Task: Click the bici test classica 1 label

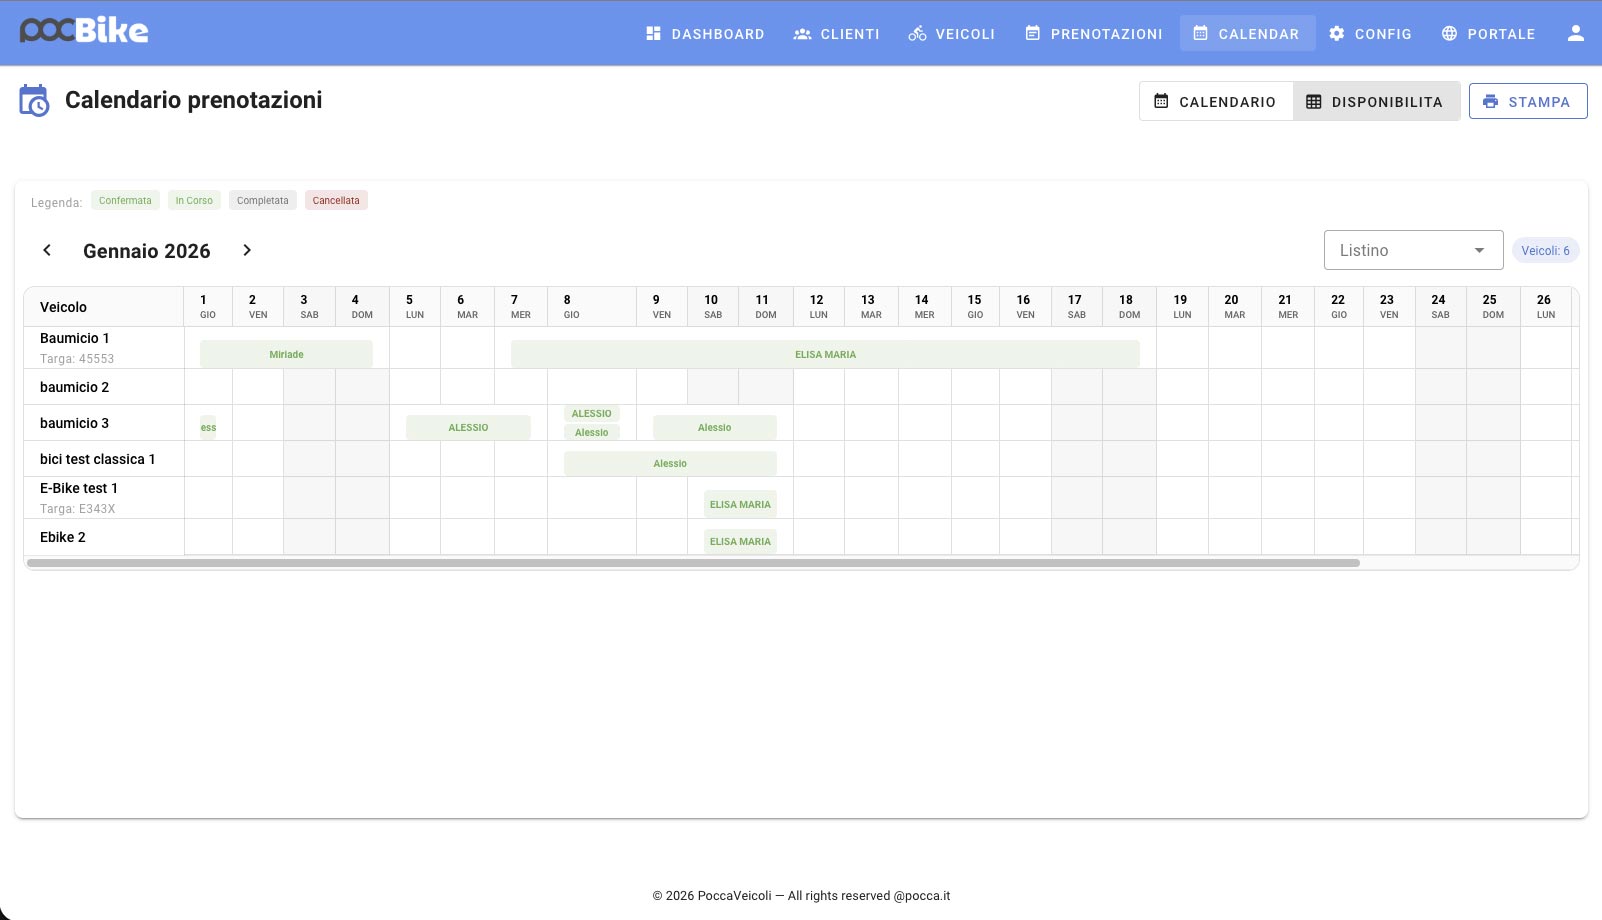Action: click(98, 459)
